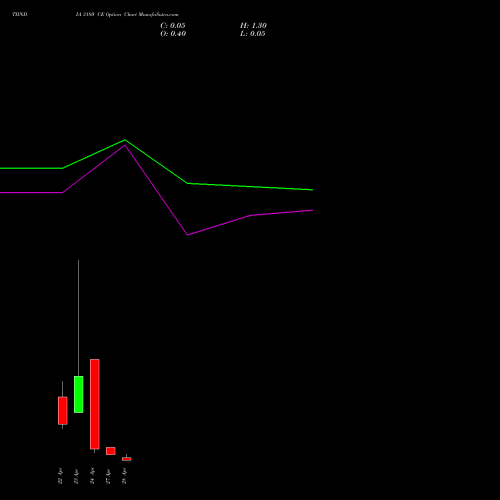Select the tiny 28 Apr candlestick
Viewport: 500px width, 500px height.
[x=127, y=459]
